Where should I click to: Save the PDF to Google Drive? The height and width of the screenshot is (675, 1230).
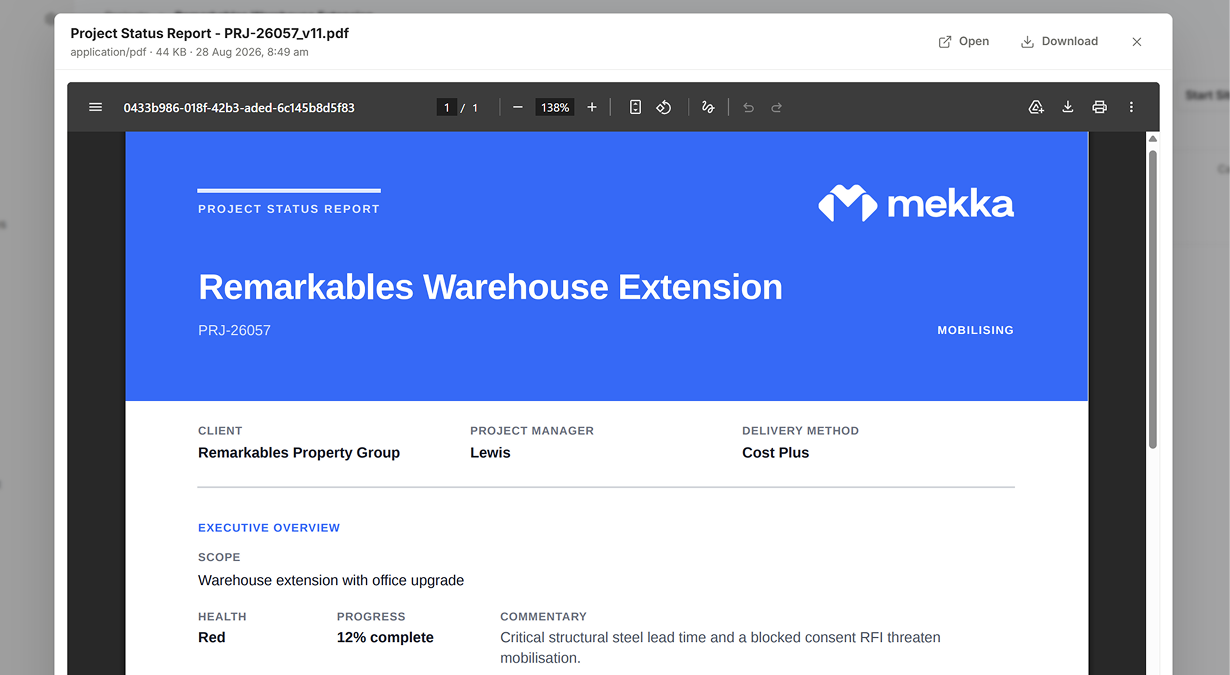tap(1036, 107)
